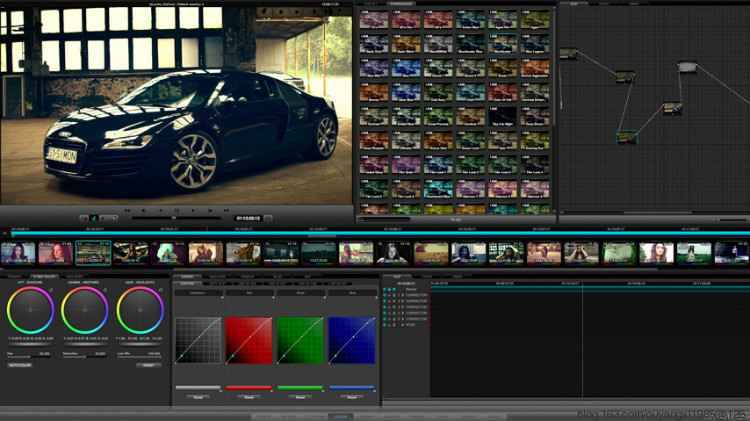Jump to the last frame in viewer transport

point(226,210)
